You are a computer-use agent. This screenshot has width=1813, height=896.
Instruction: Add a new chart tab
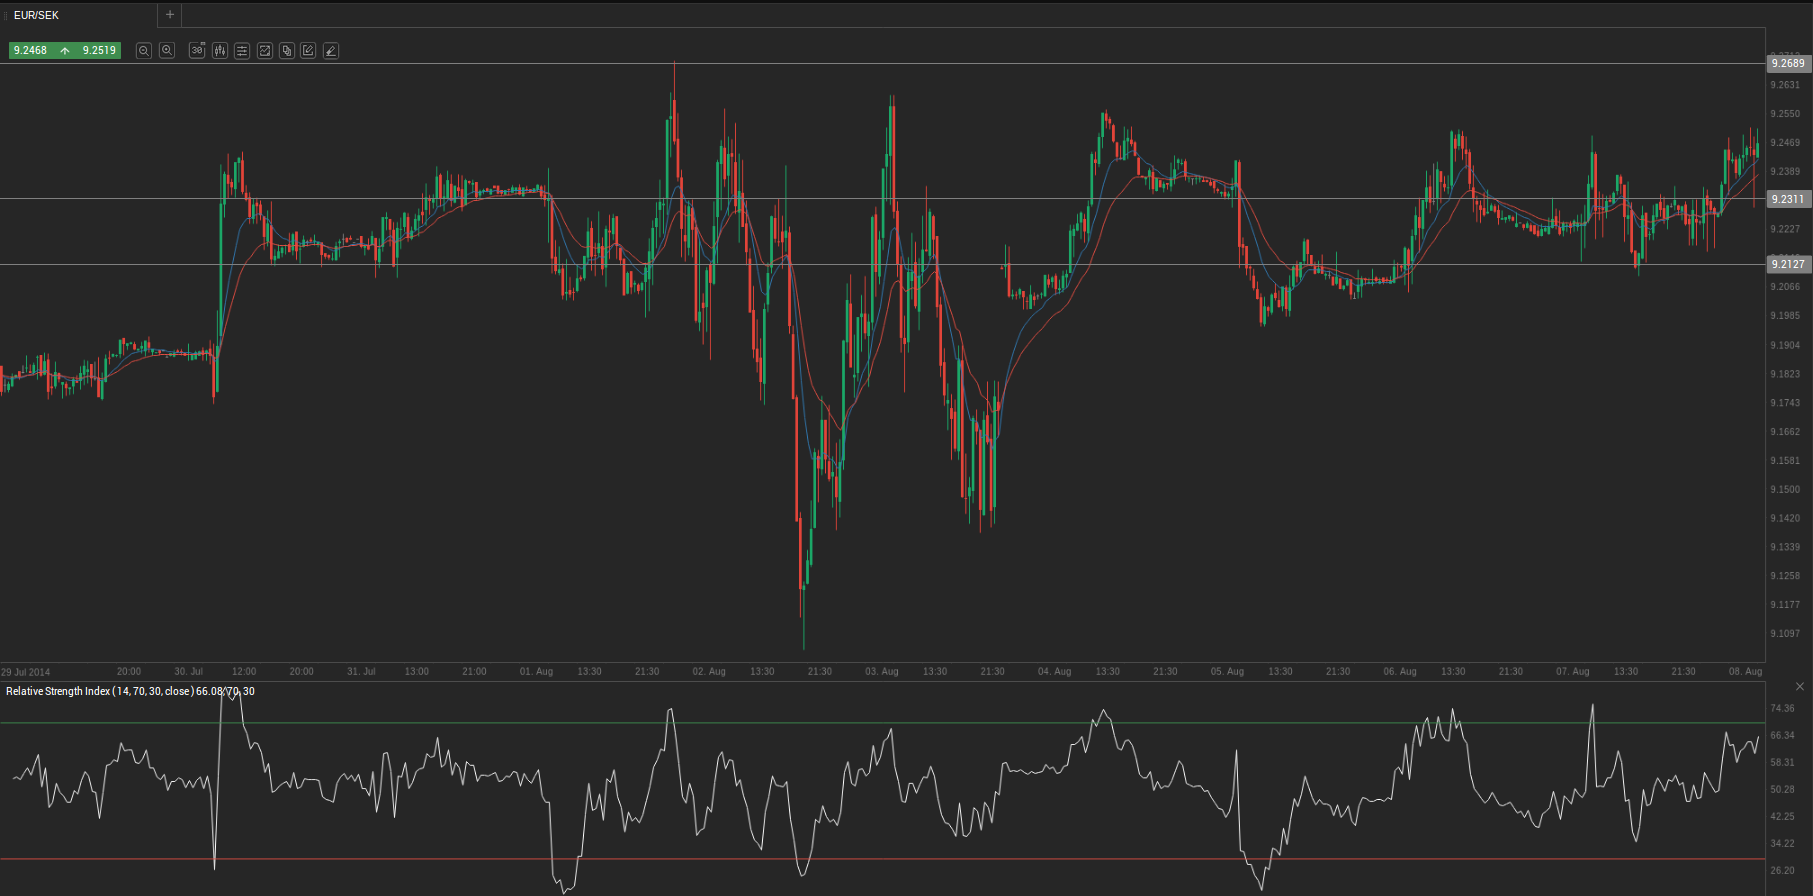(x=170, y=15)
